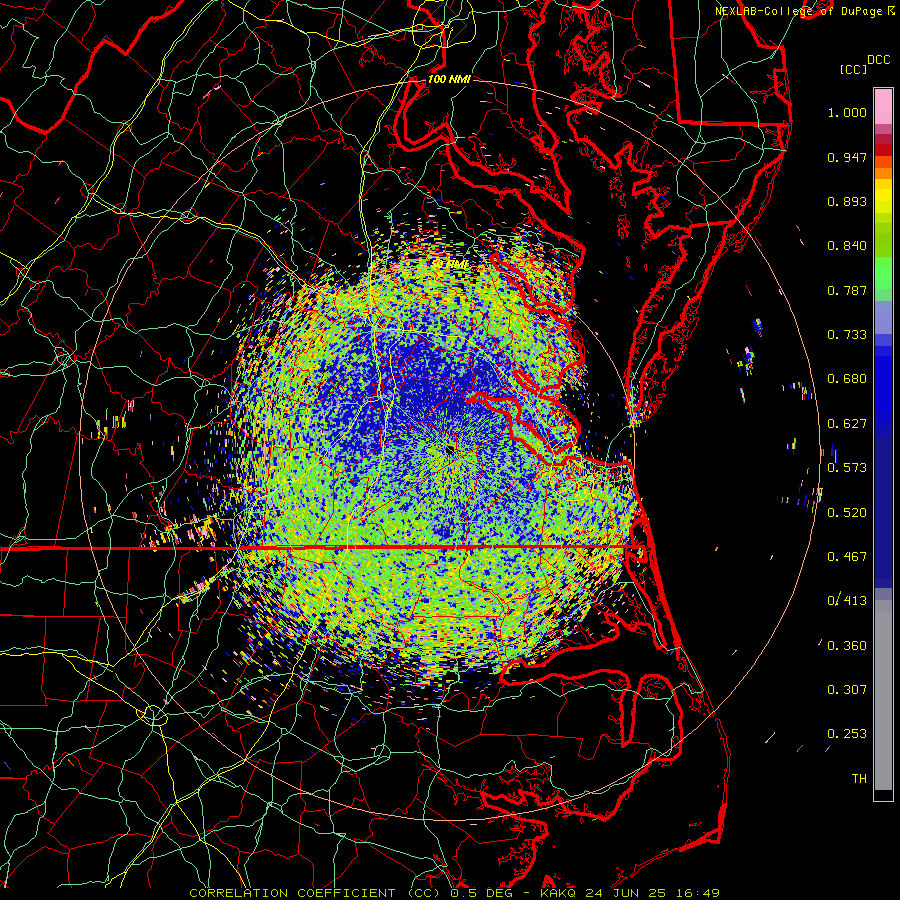Screen dimensions: 900x900
Task: Click the 0.947 scale value
Action: tap(847, 157)
